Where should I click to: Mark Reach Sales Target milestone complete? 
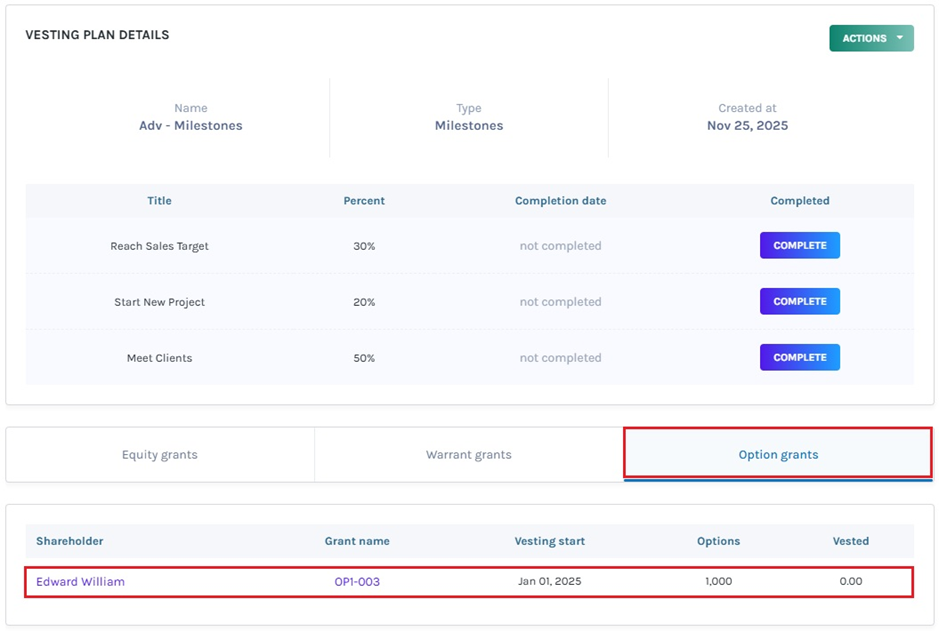(799, 246)
